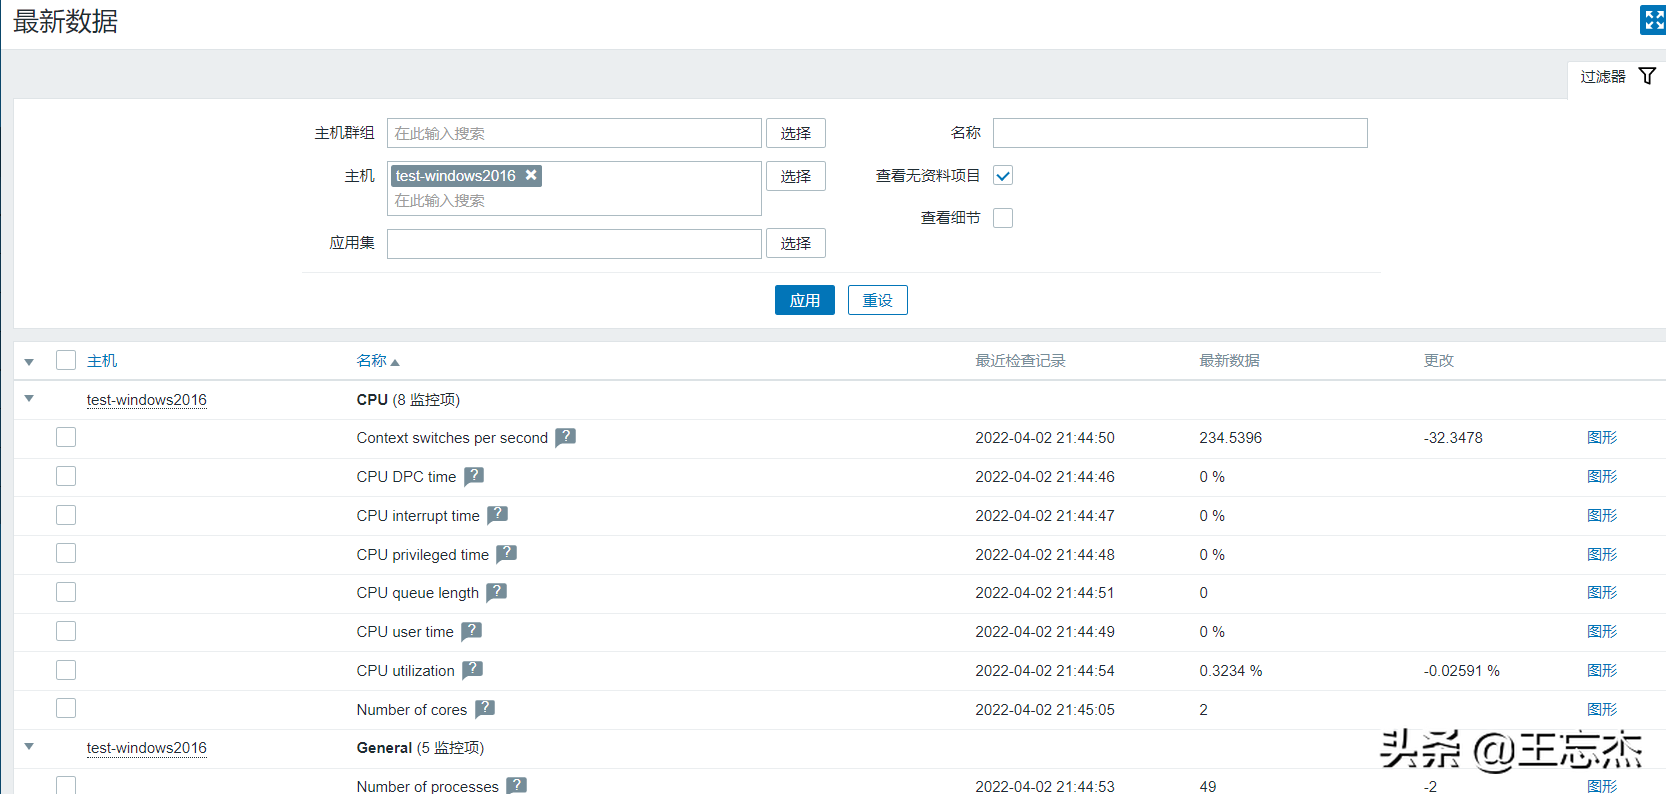Tick the select-all checkbox in table header

(x=66, y=360)
